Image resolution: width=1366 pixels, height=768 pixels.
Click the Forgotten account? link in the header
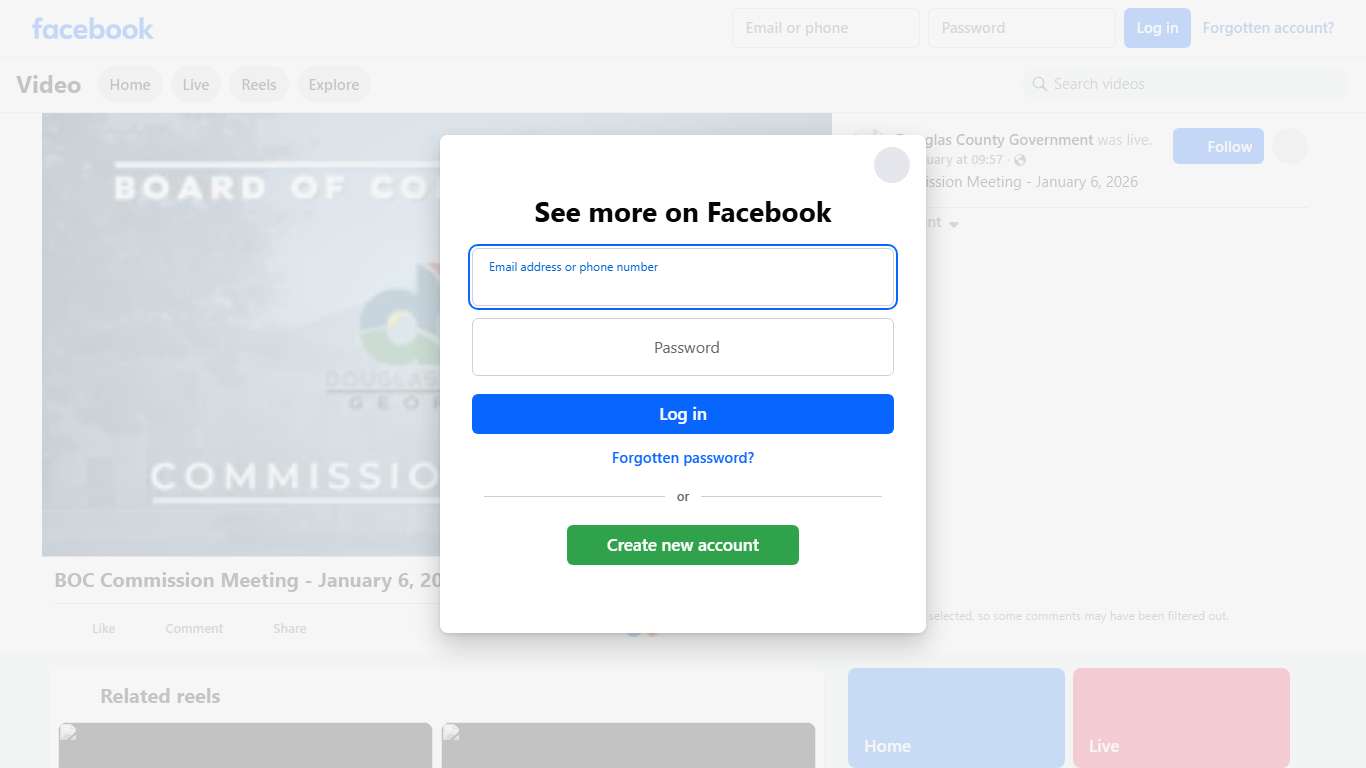click(x=1268, y=28)
